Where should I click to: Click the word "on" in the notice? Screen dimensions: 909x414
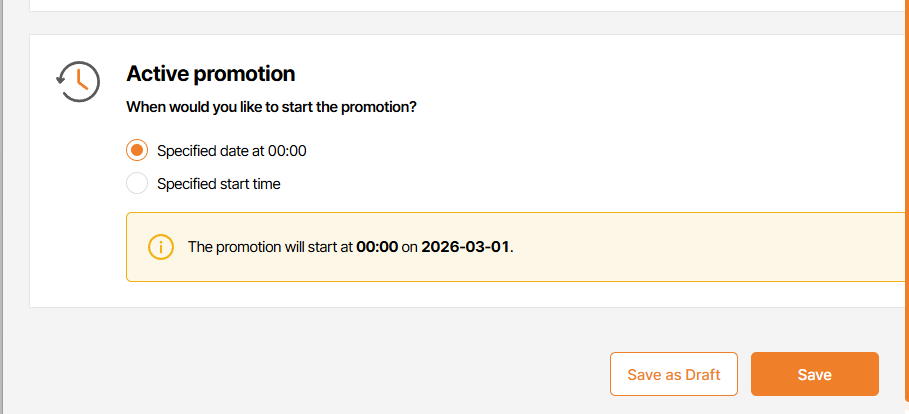410,246
